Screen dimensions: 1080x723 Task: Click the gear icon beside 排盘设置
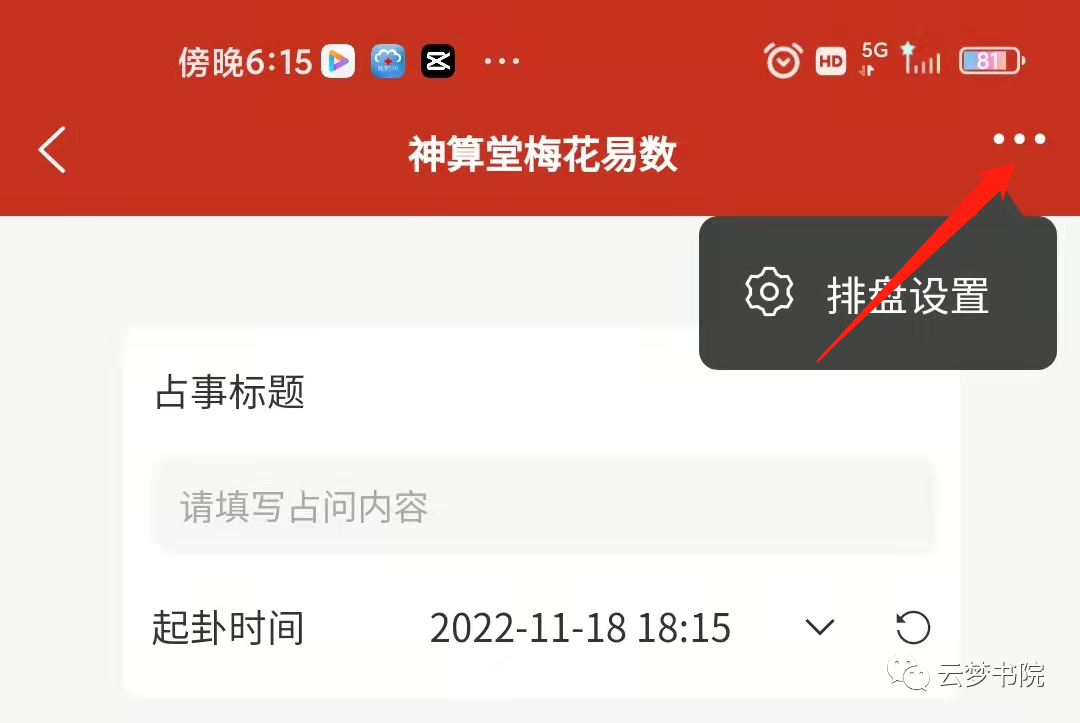click(769, 292)
